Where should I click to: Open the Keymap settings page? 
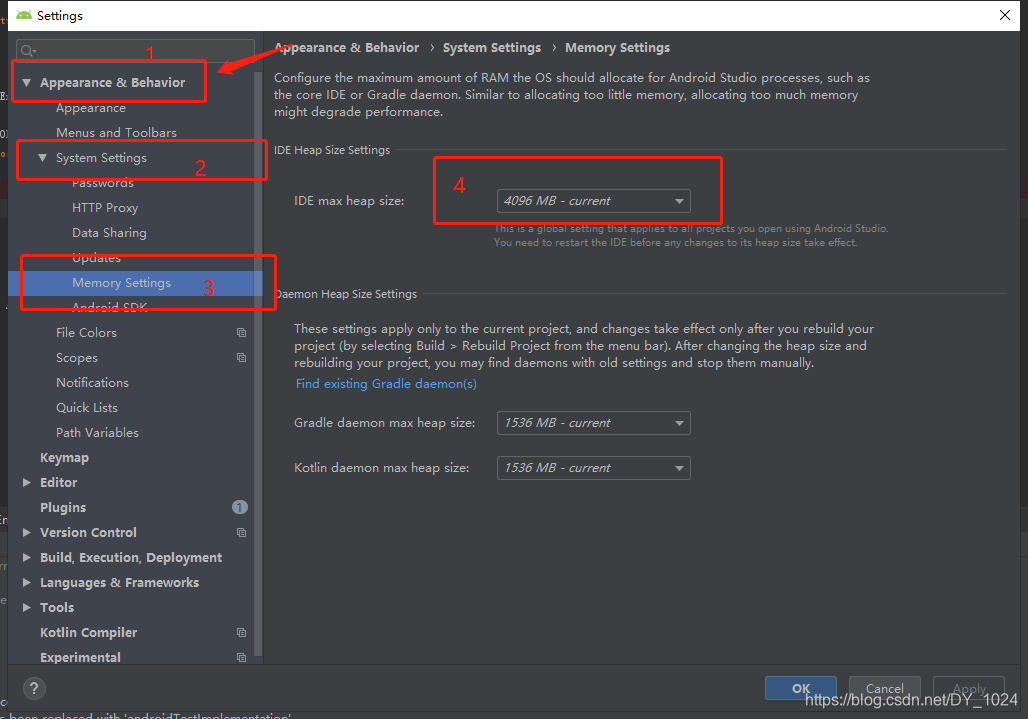point(64,457)
